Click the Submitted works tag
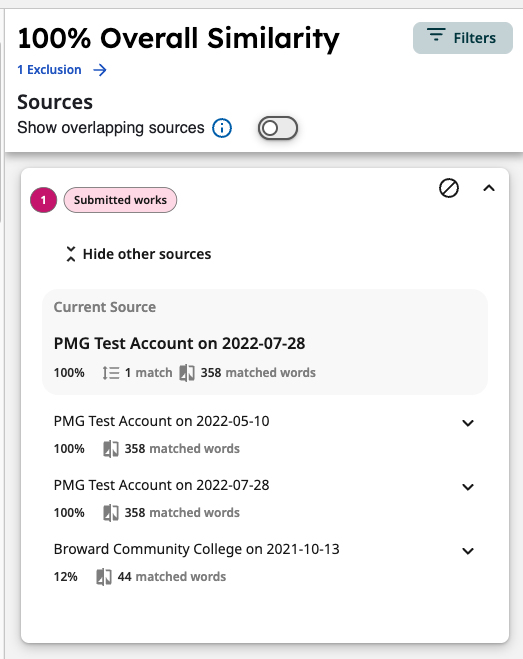Viewport: 523px width, 659px height. pos(120,200)
